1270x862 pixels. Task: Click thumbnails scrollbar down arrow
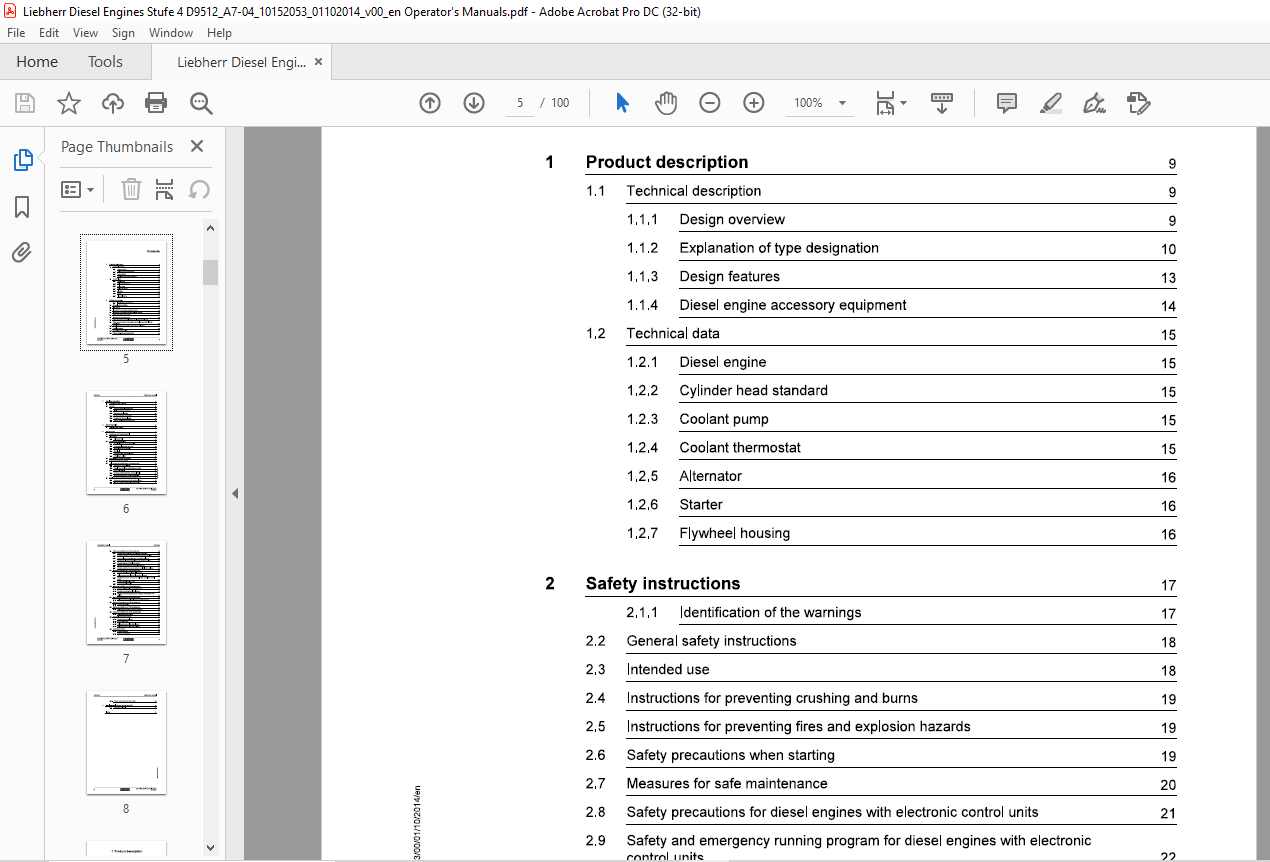(x=210, y=847)
